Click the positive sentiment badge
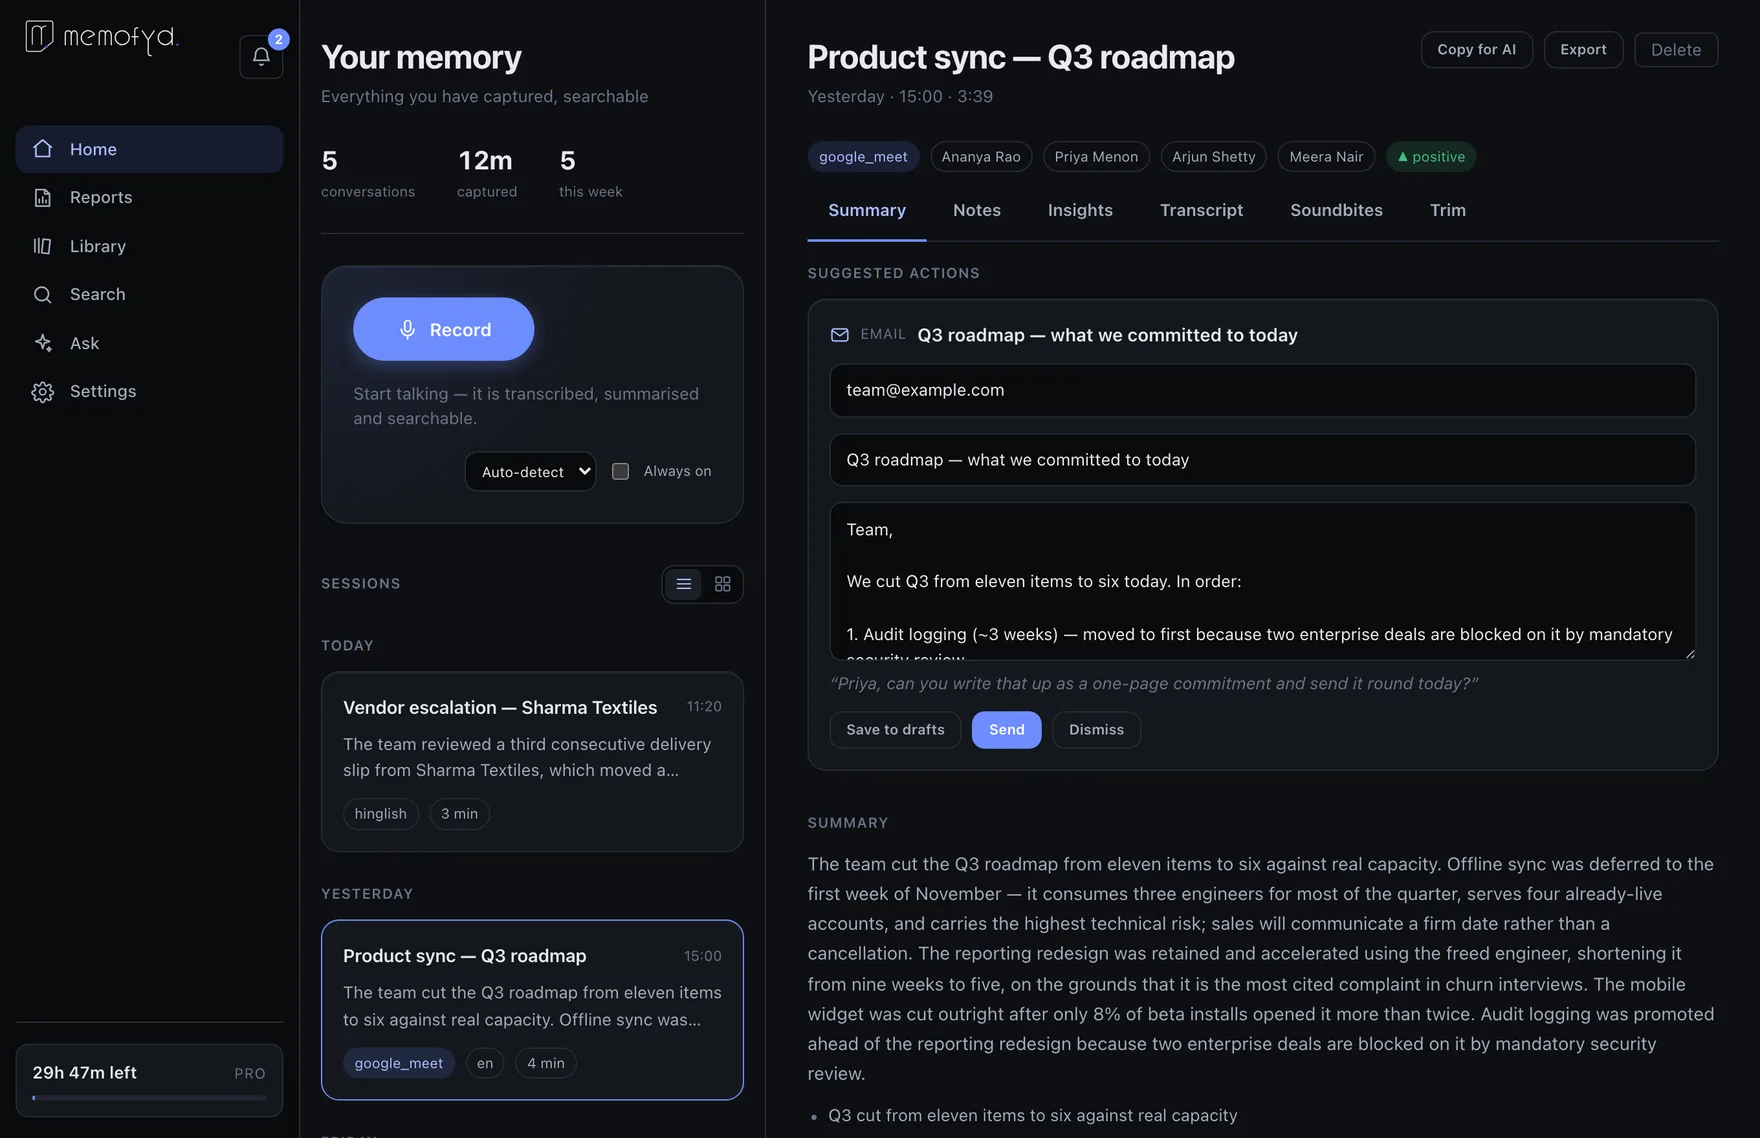 (1431, 157)
